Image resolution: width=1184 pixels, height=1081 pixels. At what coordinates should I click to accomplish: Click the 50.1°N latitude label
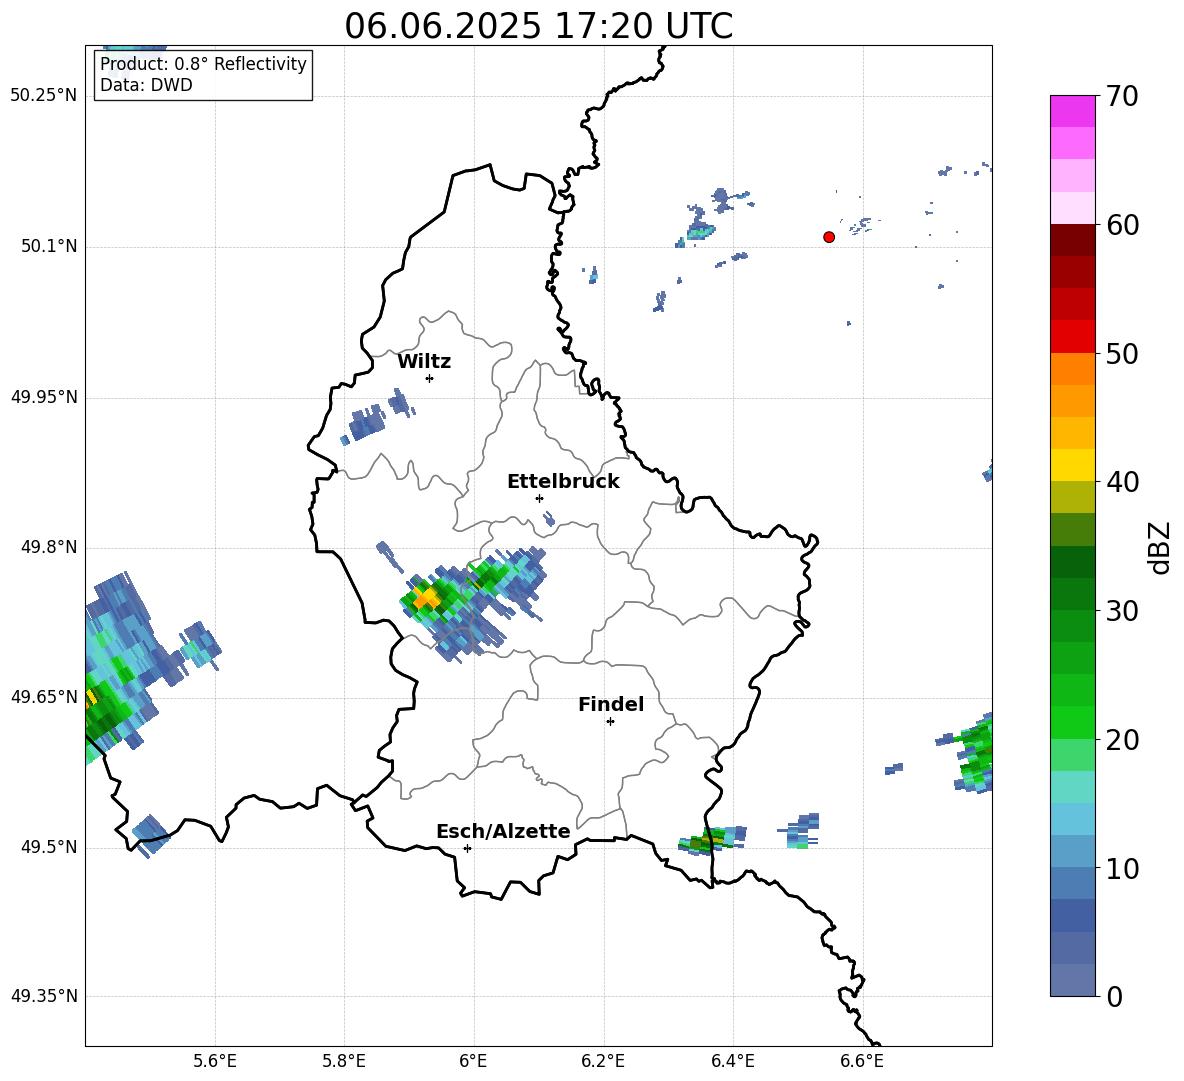pyautogui.click(x=48, y=246)
